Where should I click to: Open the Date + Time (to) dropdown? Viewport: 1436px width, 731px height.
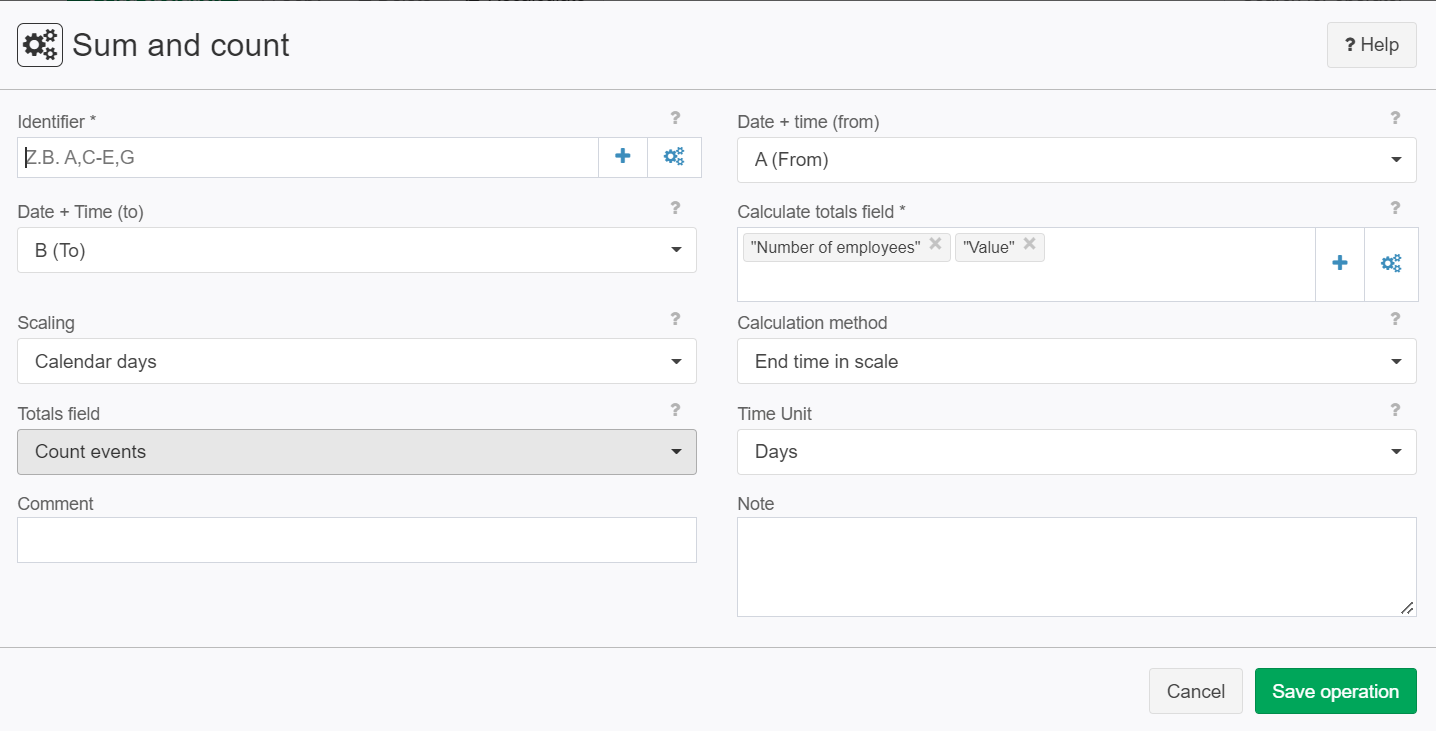(357, 250)
